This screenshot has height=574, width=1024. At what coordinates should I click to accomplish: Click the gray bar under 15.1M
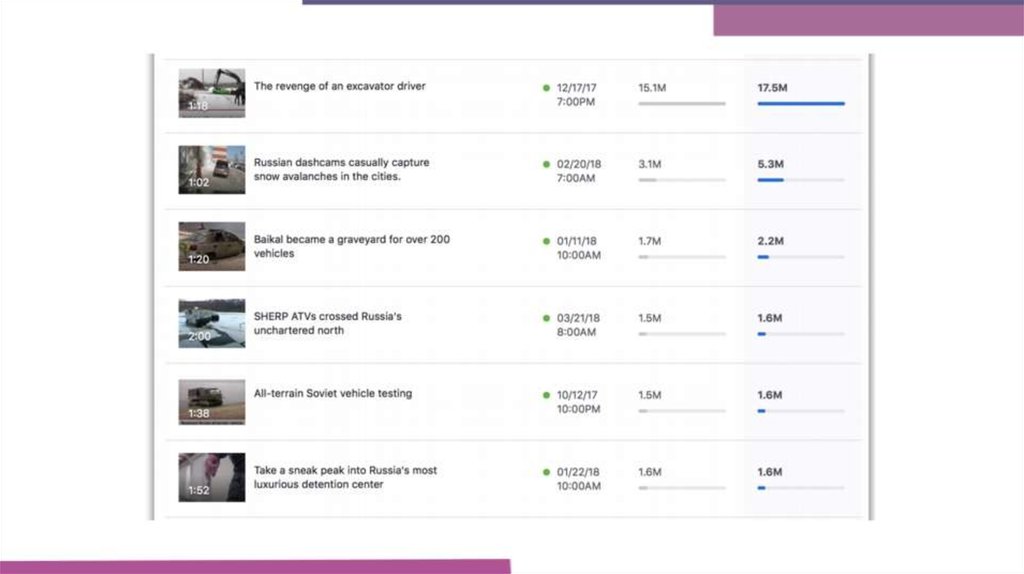pyautogui.click(x=682, y=103)
